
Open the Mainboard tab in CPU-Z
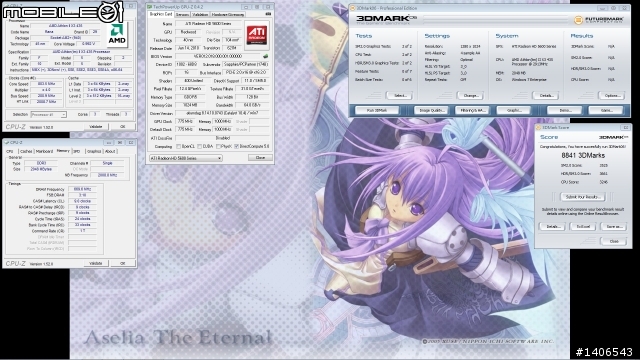44,151
